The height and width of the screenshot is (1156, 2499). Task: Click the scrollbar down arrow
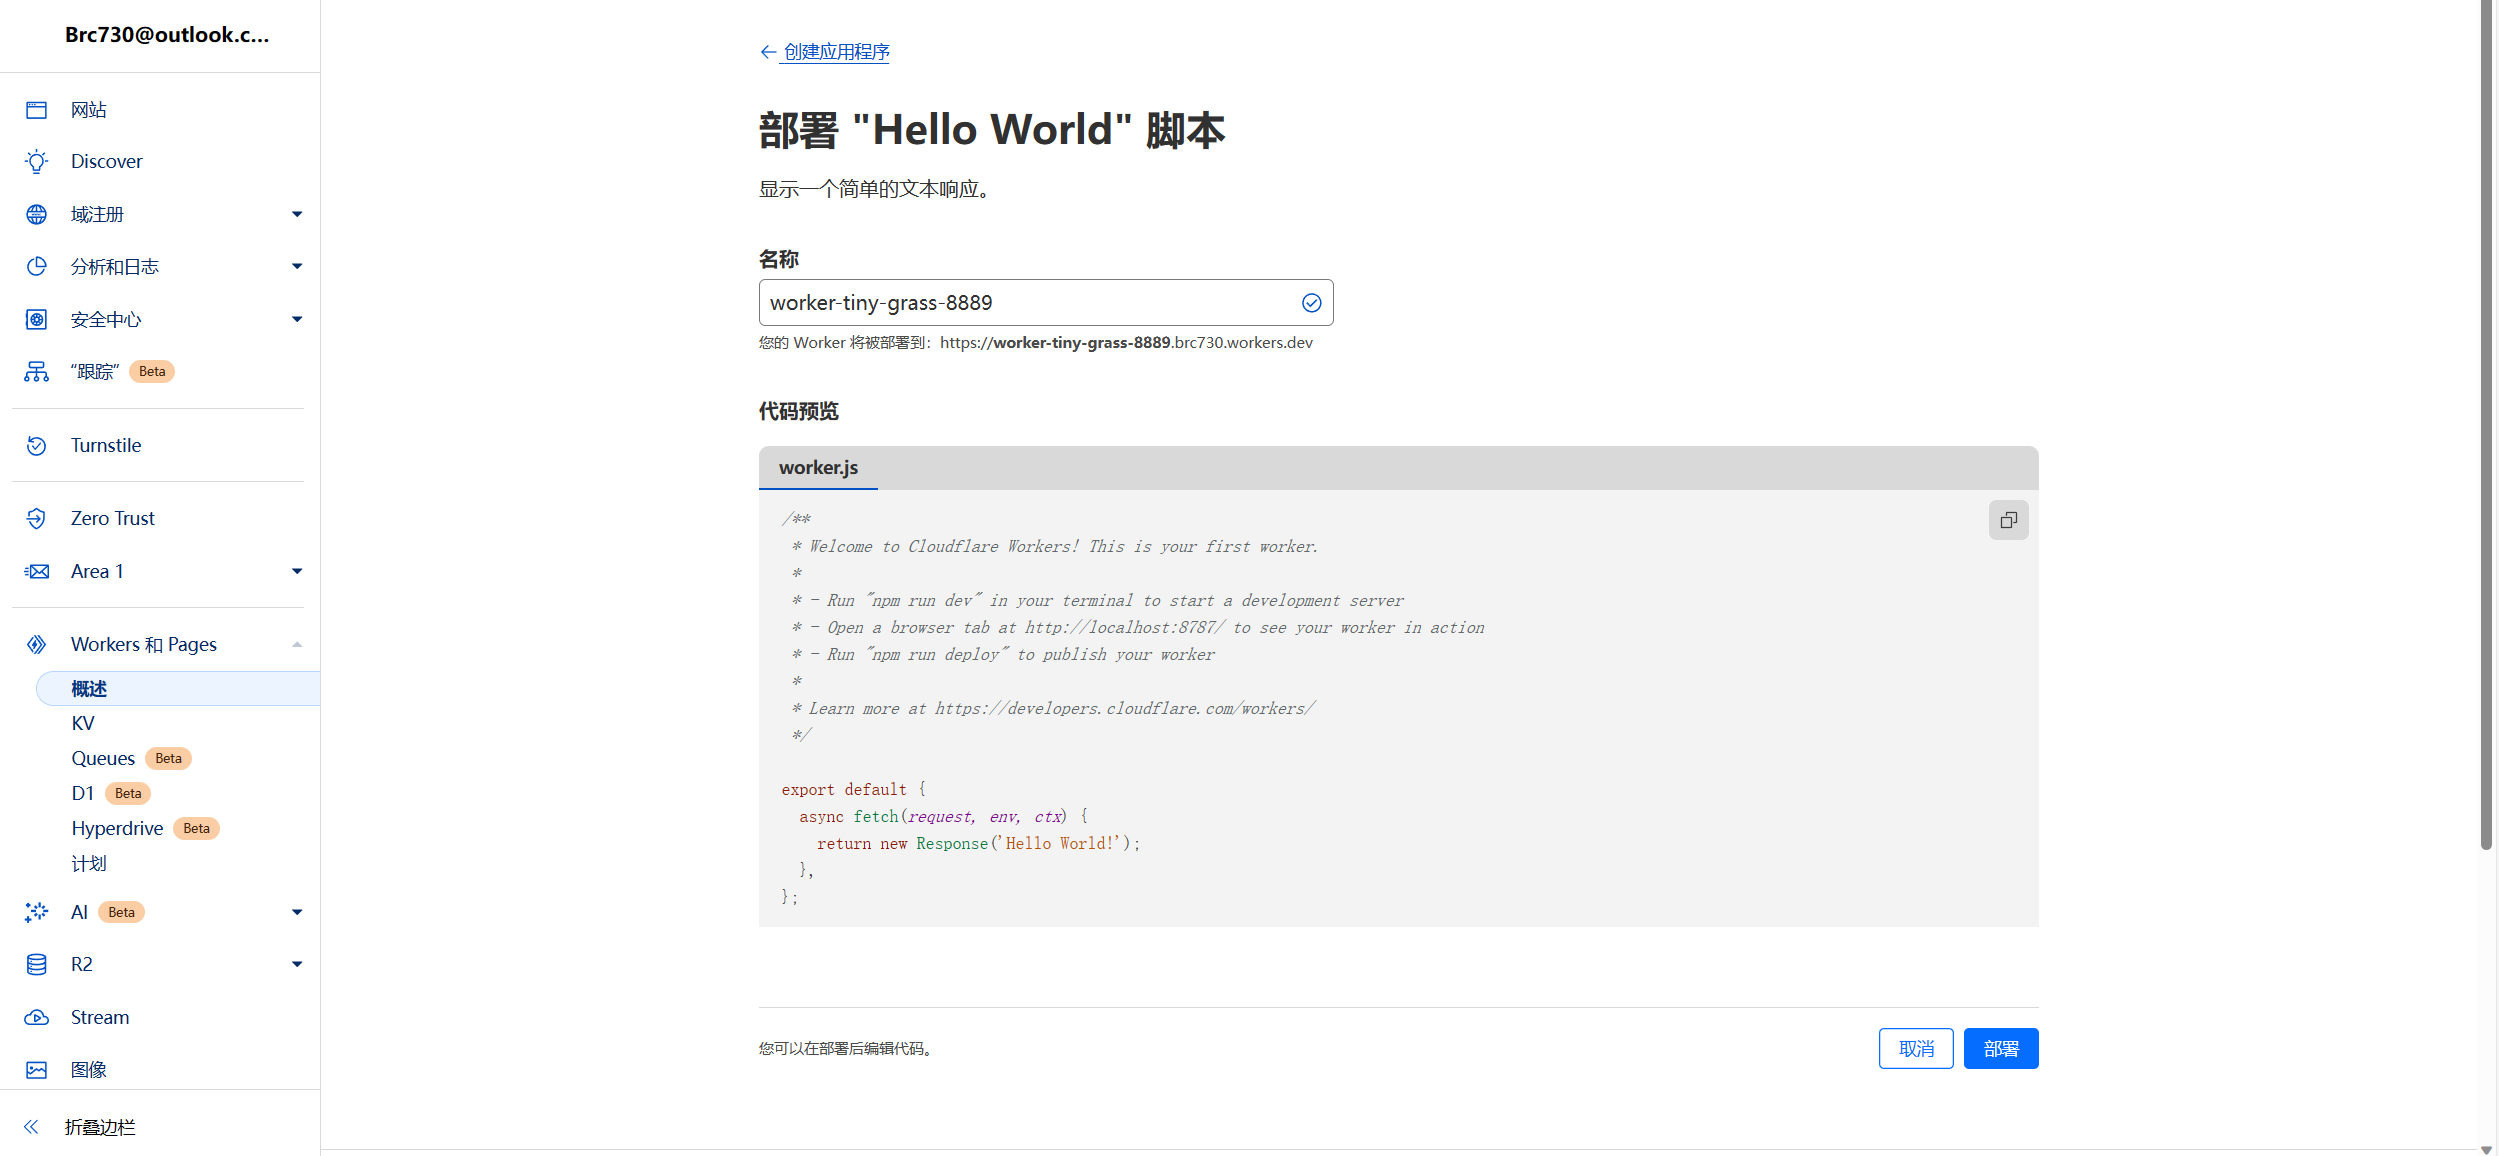coord(2486,1149)
